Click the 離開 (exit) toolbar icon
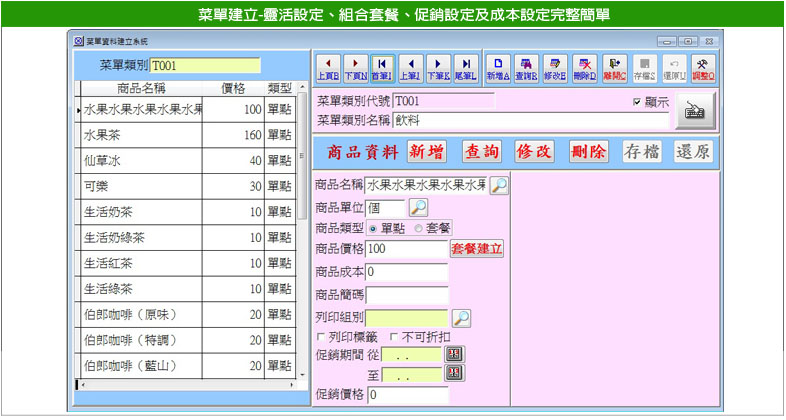786x420 pixels. (615, 67)
